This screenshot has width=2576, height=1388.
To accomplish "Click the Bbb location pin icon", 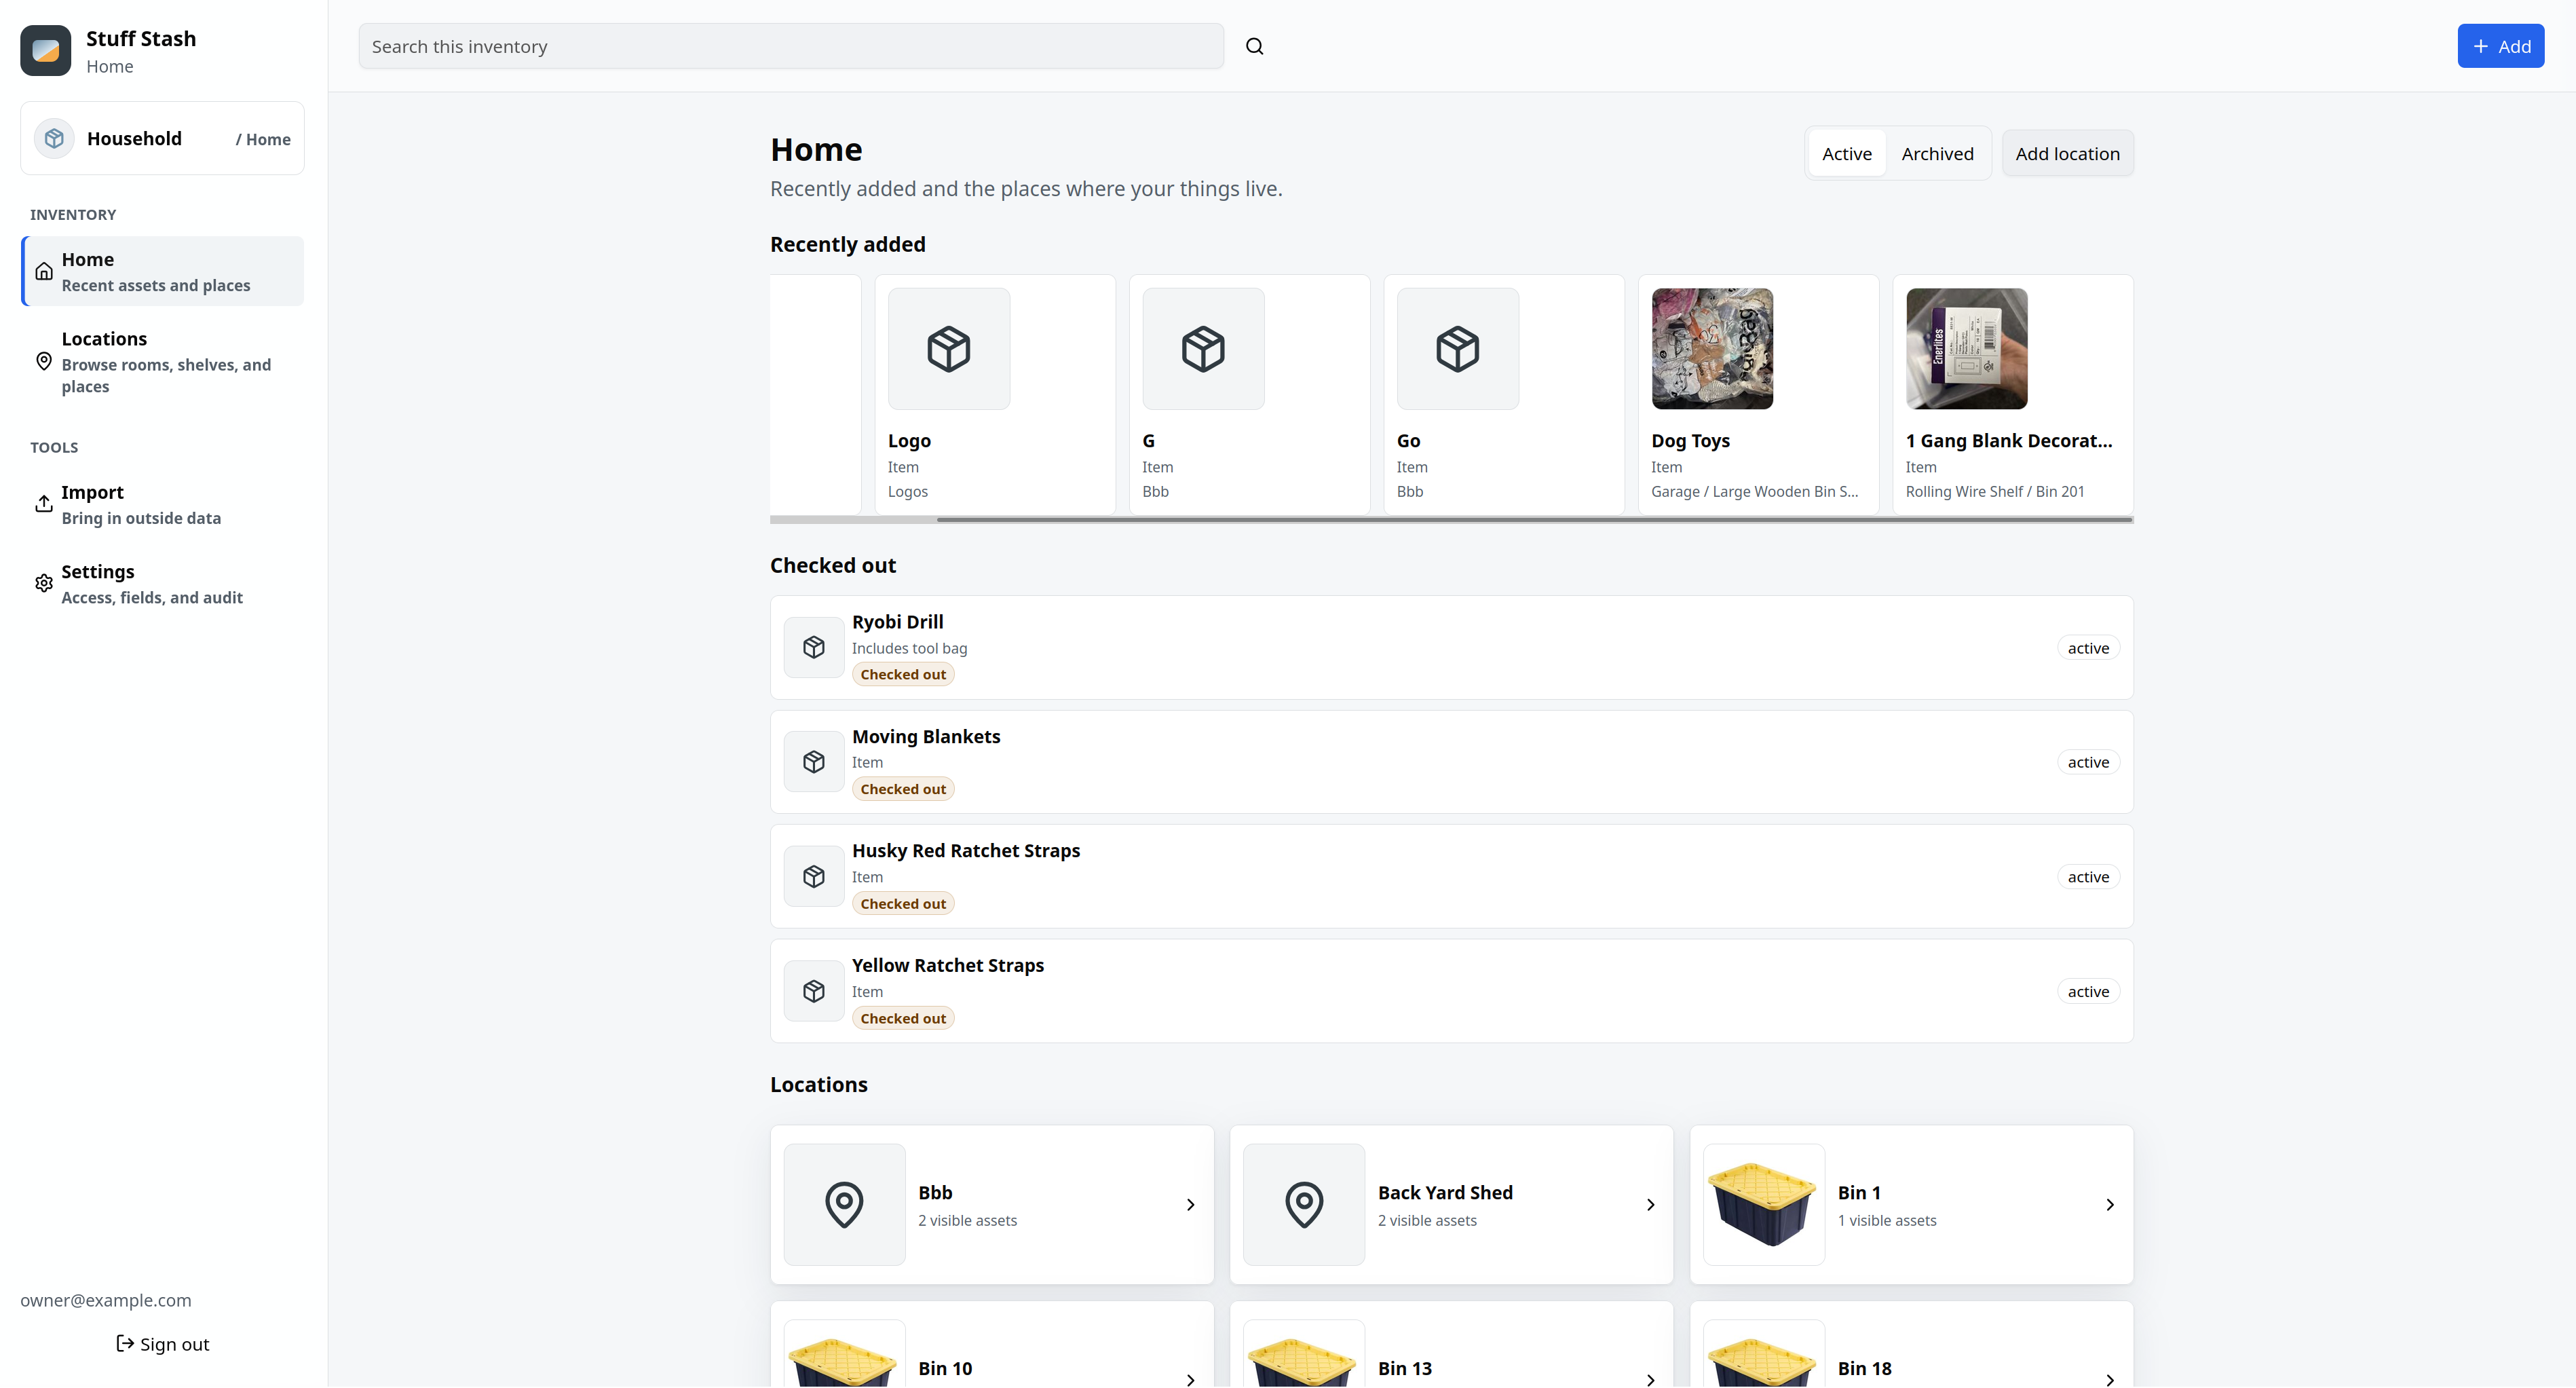I will 844,1204.
